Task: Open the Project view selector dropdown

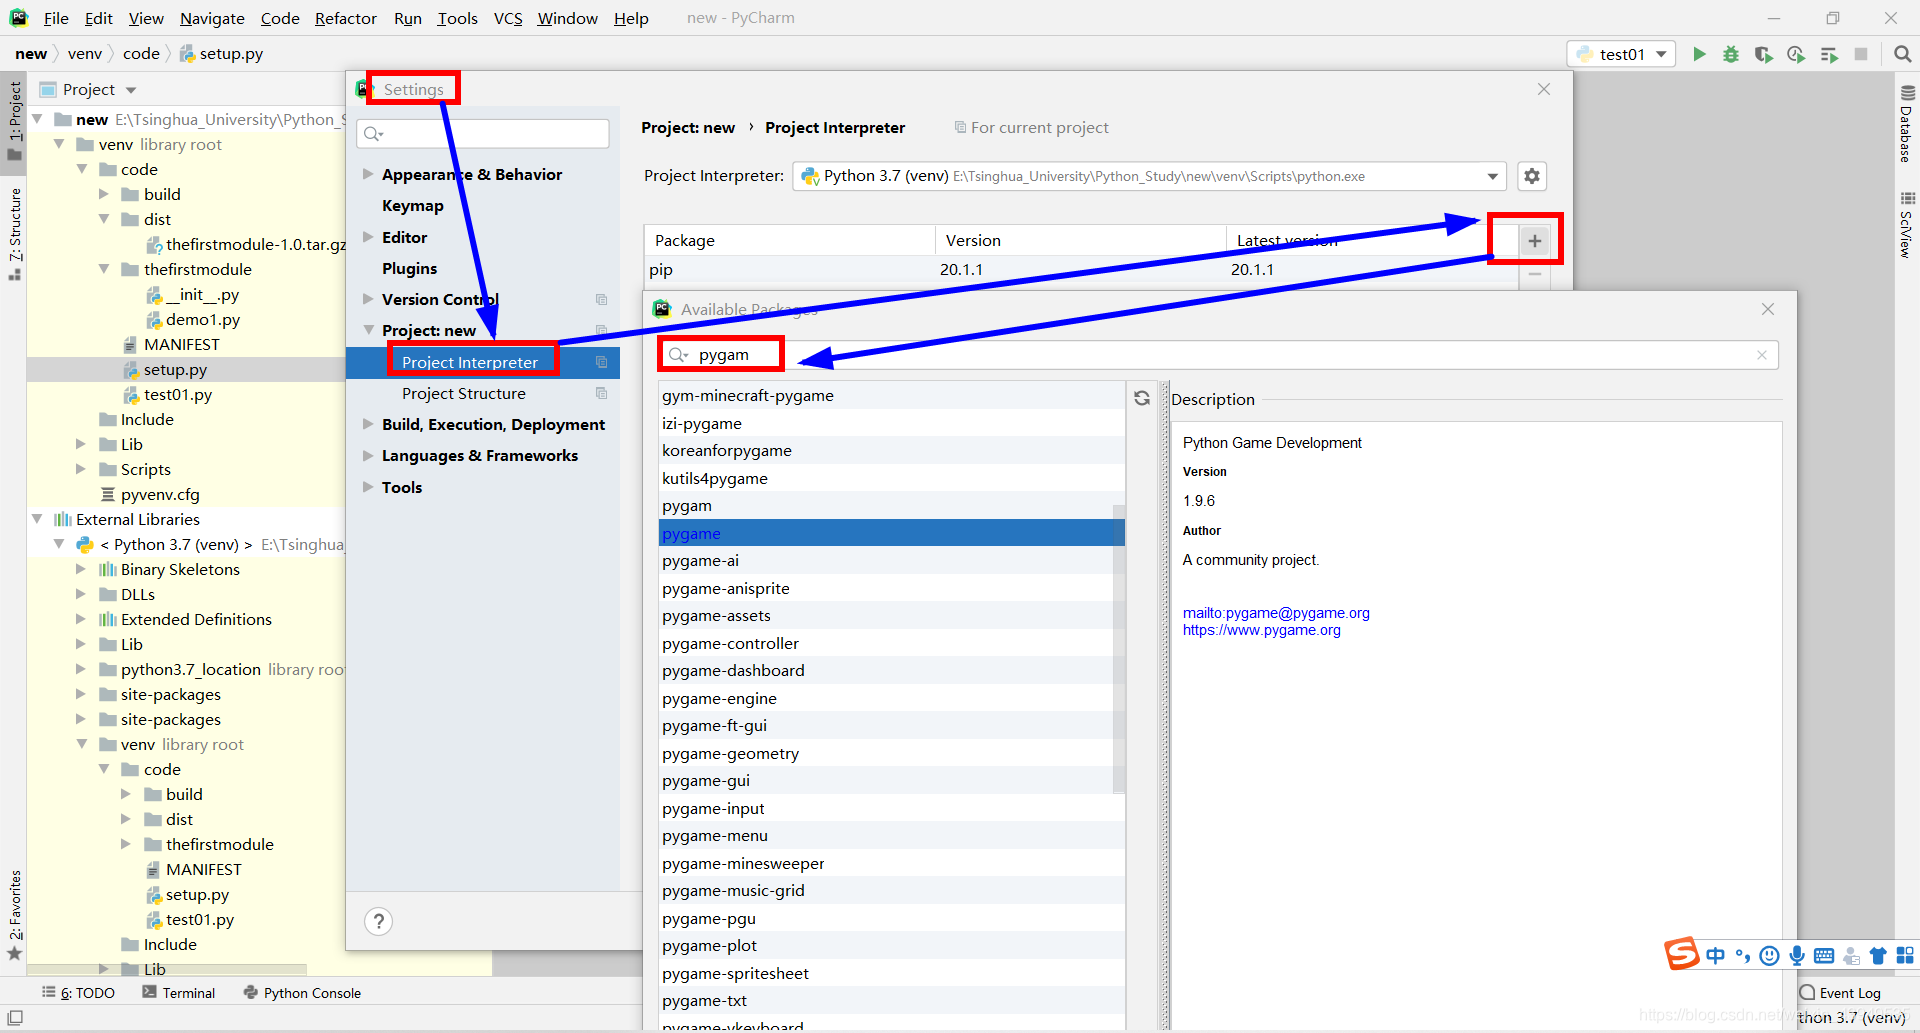Action: click(131, 90)
